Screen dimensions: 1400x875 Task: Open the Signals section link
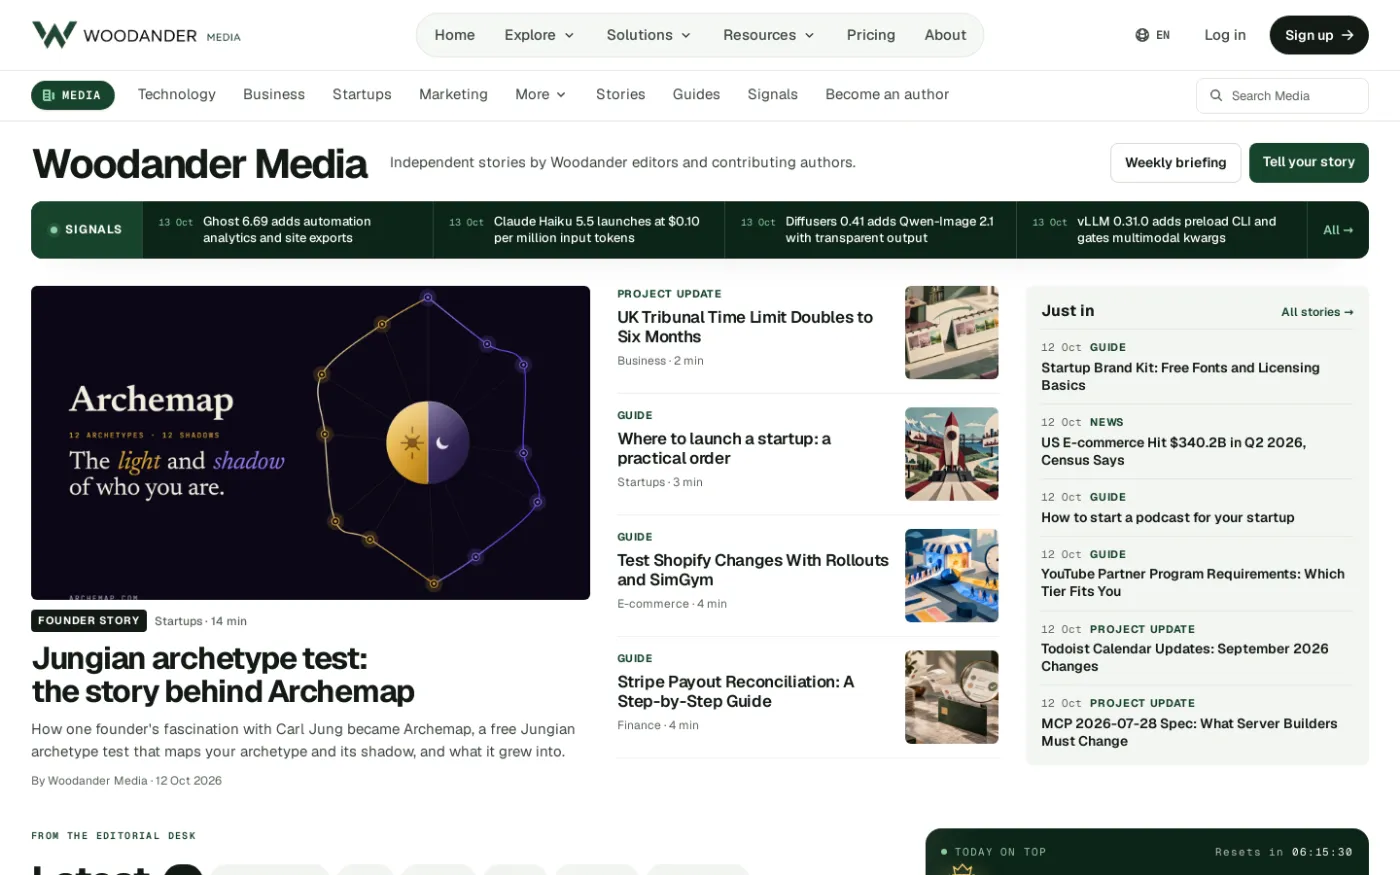point(772,94)
